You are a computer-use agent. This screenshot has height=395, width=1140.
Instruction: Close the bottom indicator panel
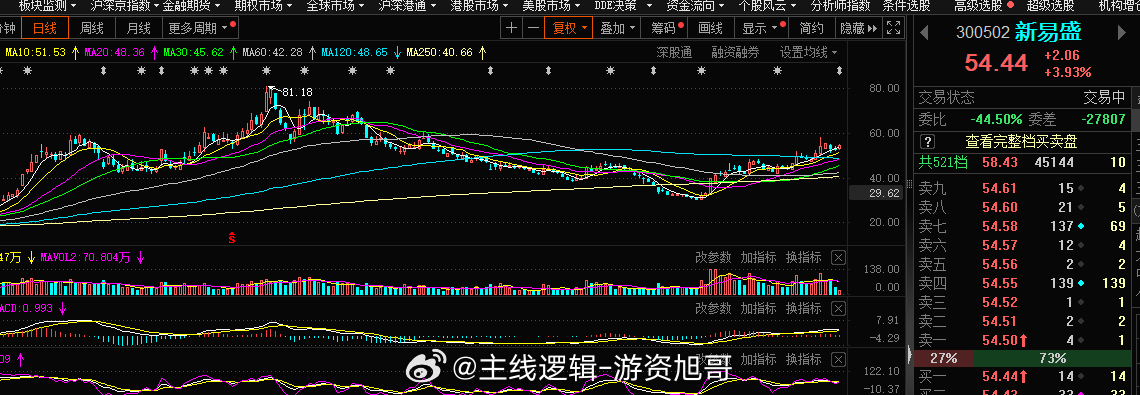pos(838,359)
